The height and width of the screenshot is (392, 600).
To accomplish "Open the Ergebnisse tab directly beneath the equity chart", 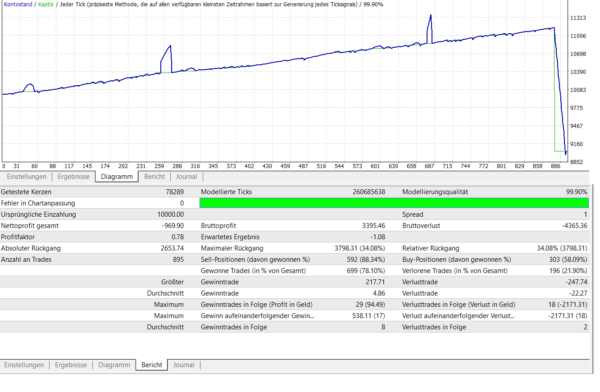I will pos(73,176).
